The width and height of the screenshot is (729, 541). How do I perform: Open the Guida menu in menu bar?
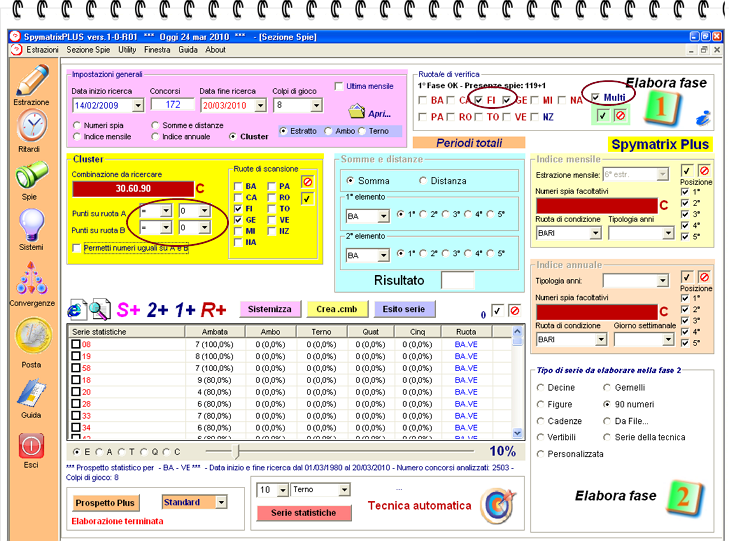click(188, 50)
